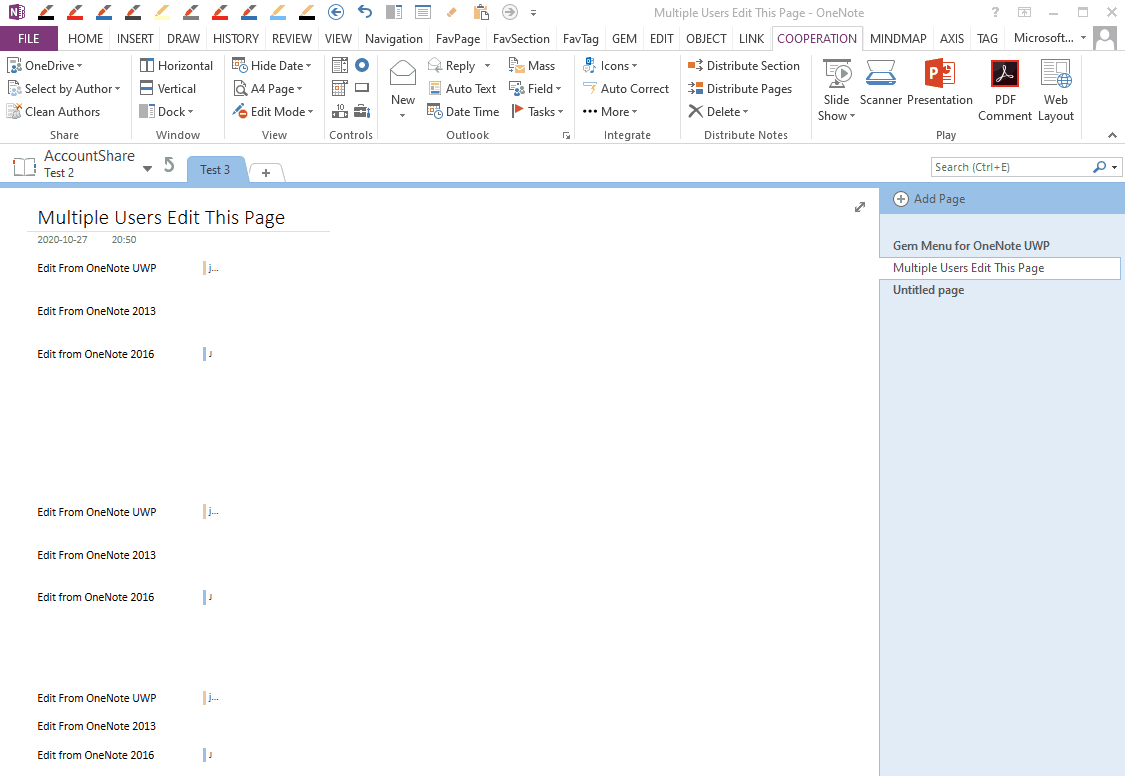Insert Date Time from Outlook group
Screen dimensions: 1125x776
pos(463,112)
